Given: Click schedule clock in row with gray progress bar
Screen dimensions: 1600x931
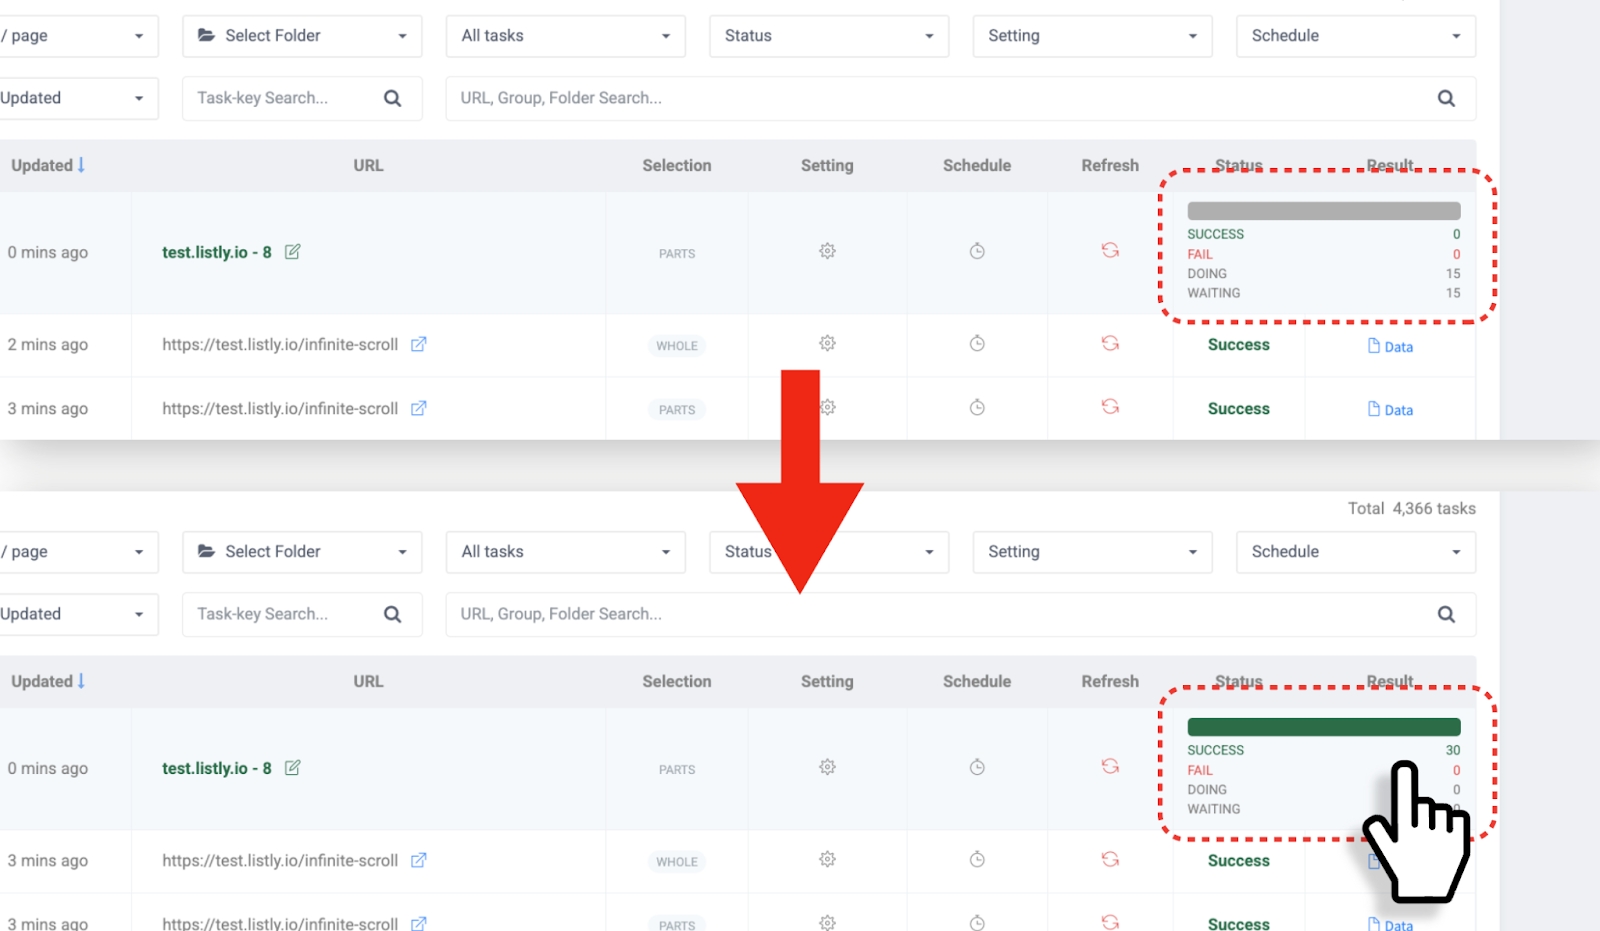Looking at the screenshot, I should tap(977, 251).
